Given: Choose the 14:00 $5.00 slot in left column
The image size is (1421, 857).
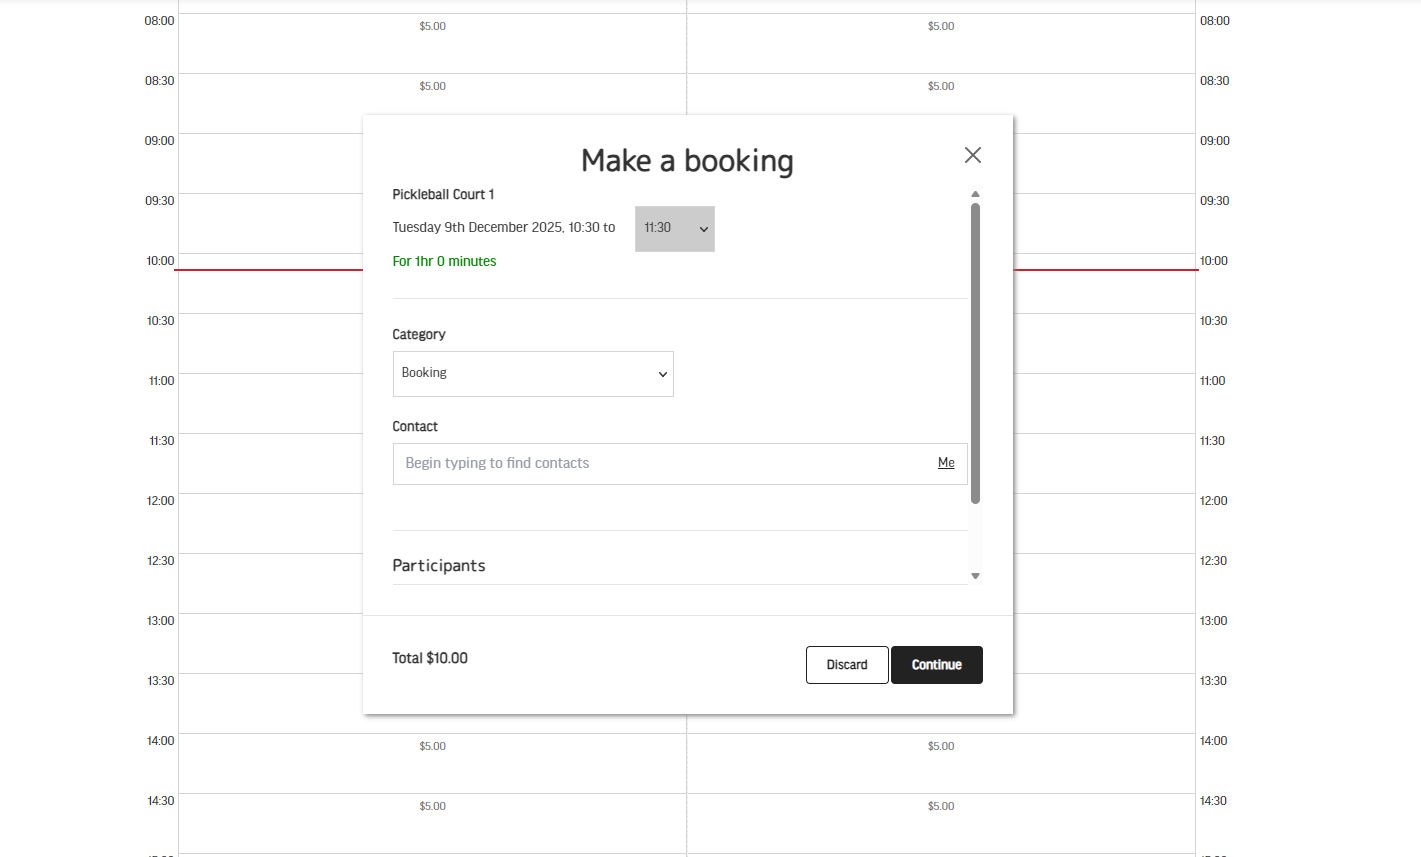Looking at the screenshot, I should 432,747.
